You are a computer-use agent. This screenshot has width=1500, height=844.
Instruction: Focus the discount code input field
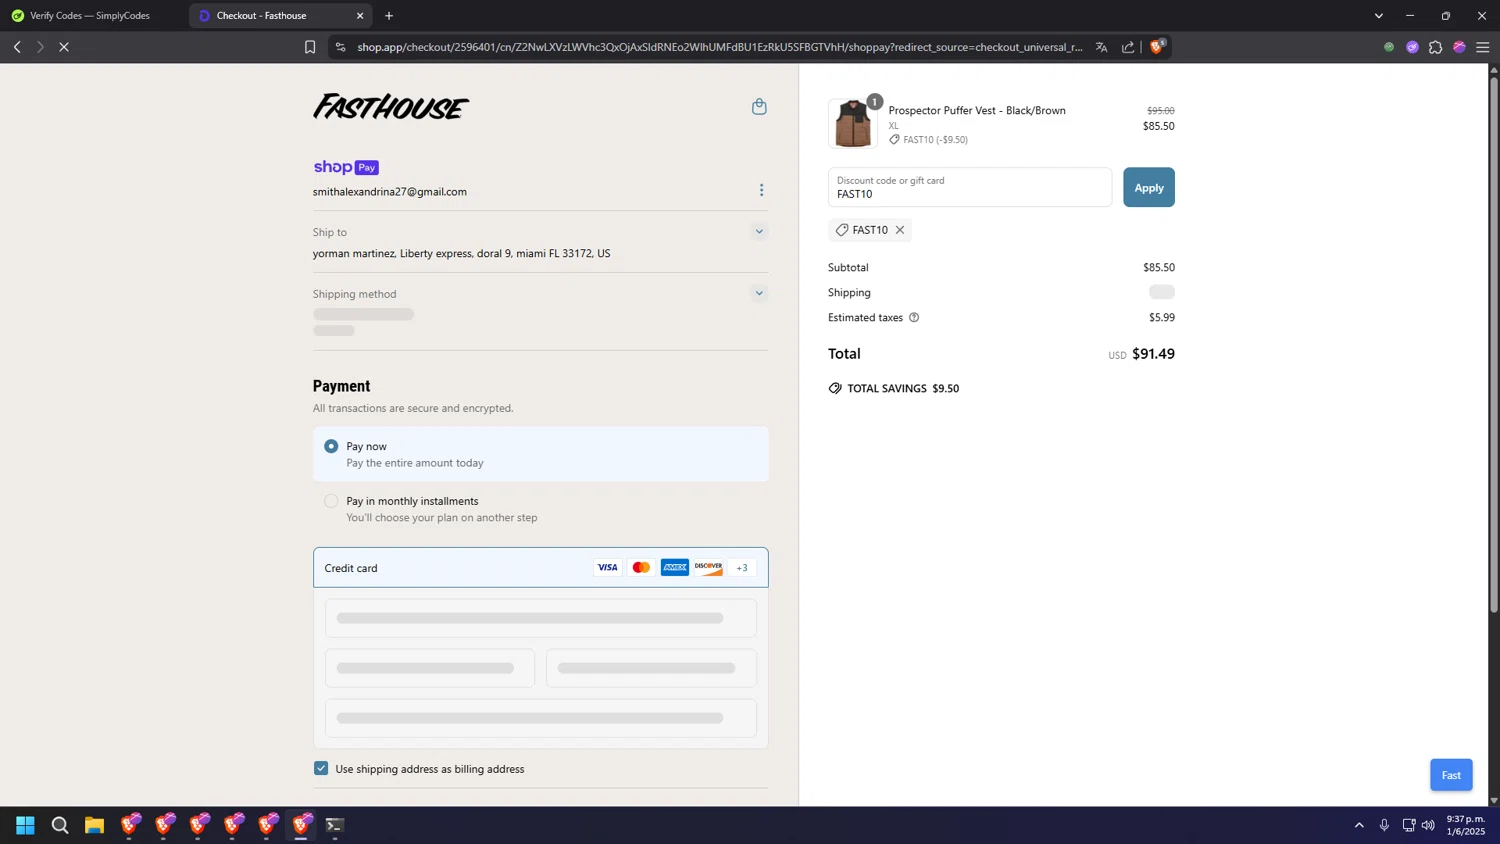pyautogui.click(x=970, y=187)
